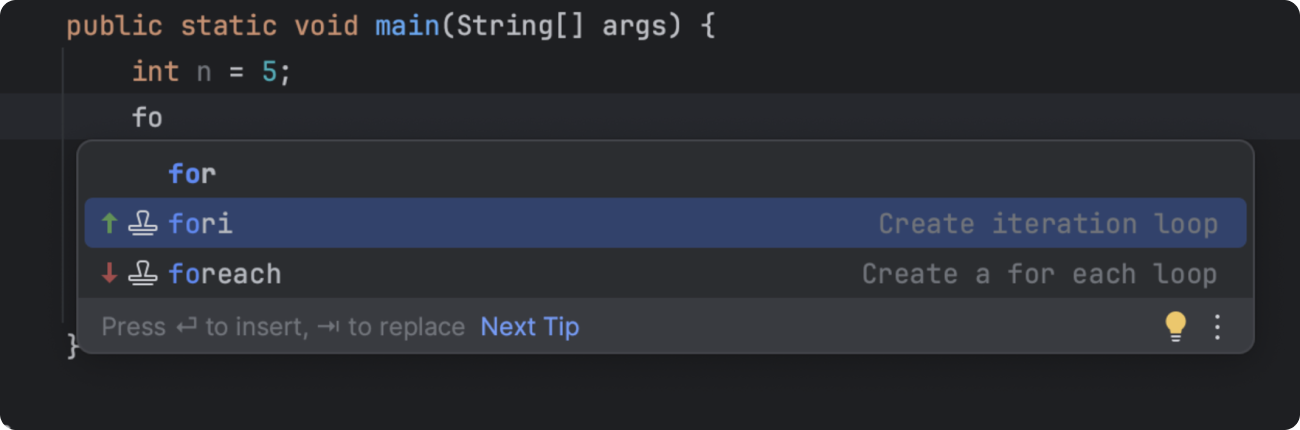Click the "main" method name
This screenshot has width=1300, height=430.
click(407, 26)
